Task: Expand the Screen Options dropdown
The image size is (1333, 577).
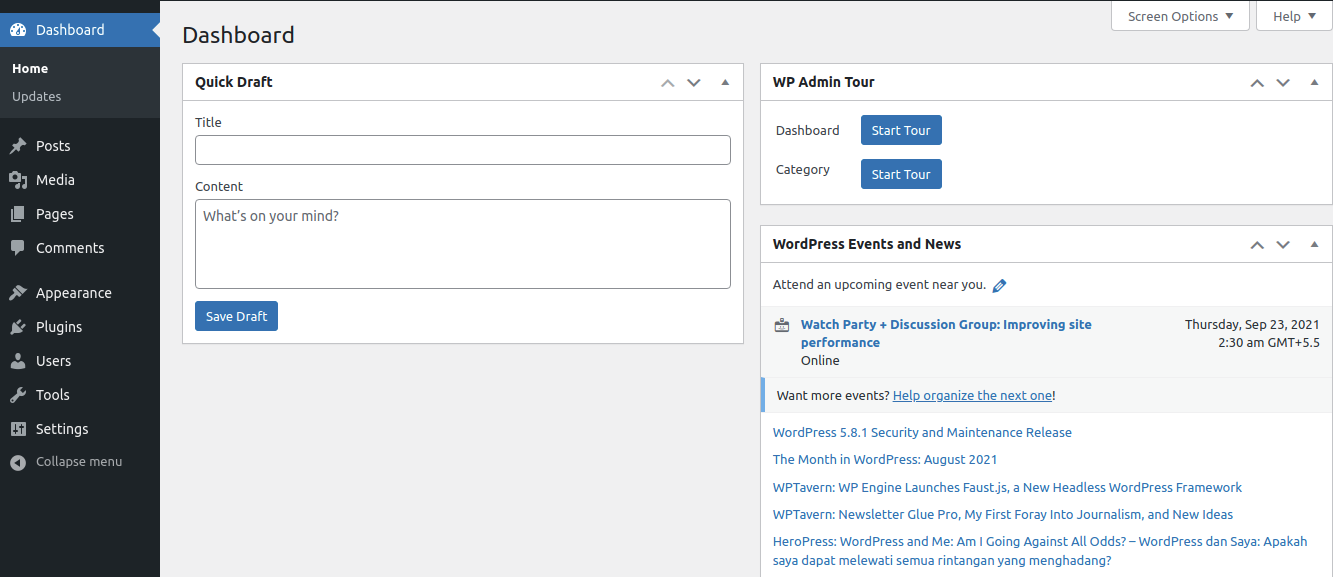Action: pos(1180,16)
